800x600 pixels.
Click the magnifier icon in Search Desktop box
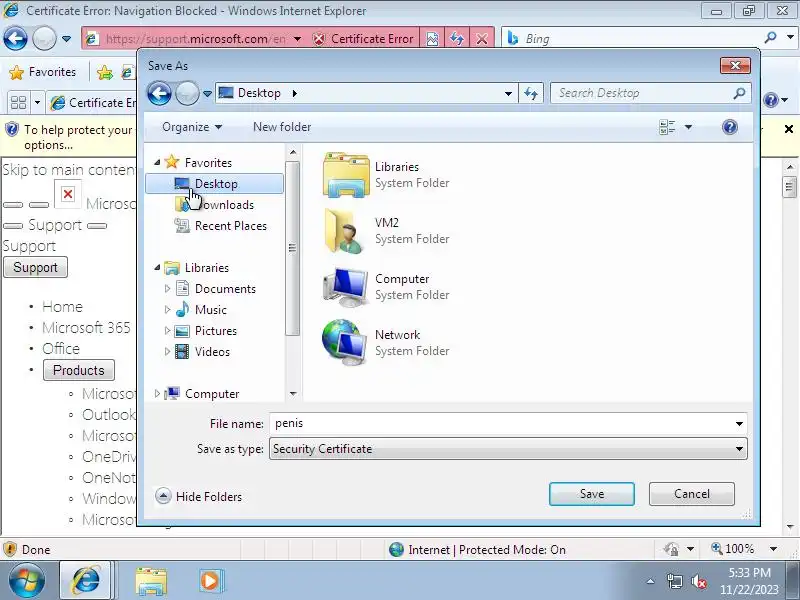[739, 93]
